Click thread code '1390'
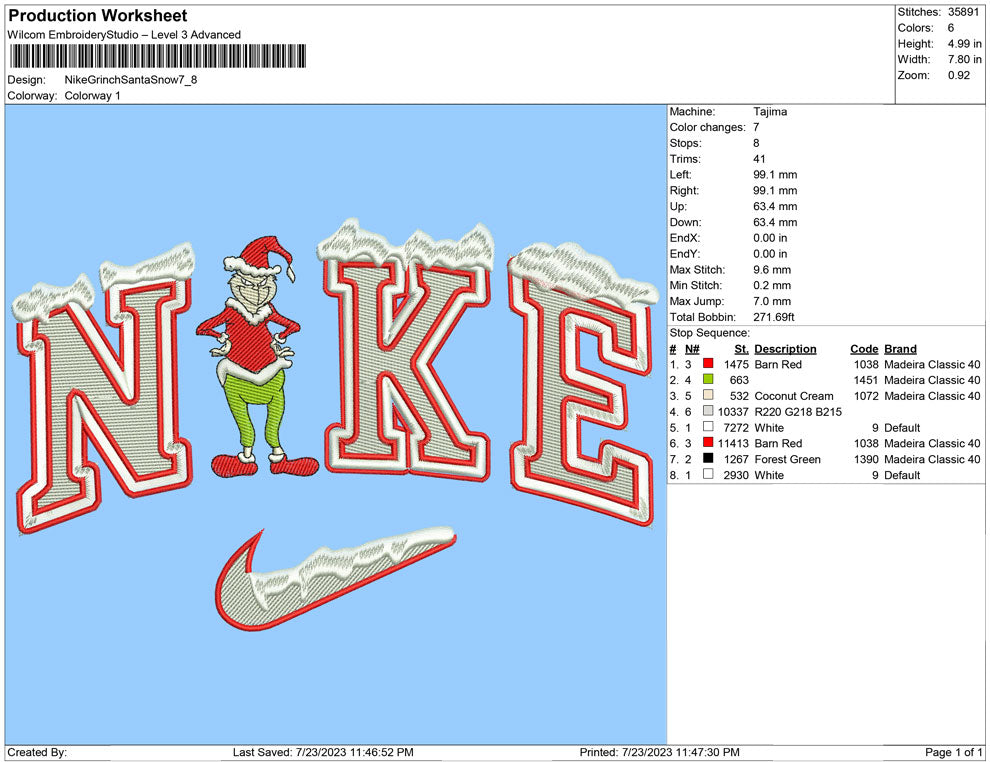The width and height of the screenshot is (990, 762). pos(866,459)
